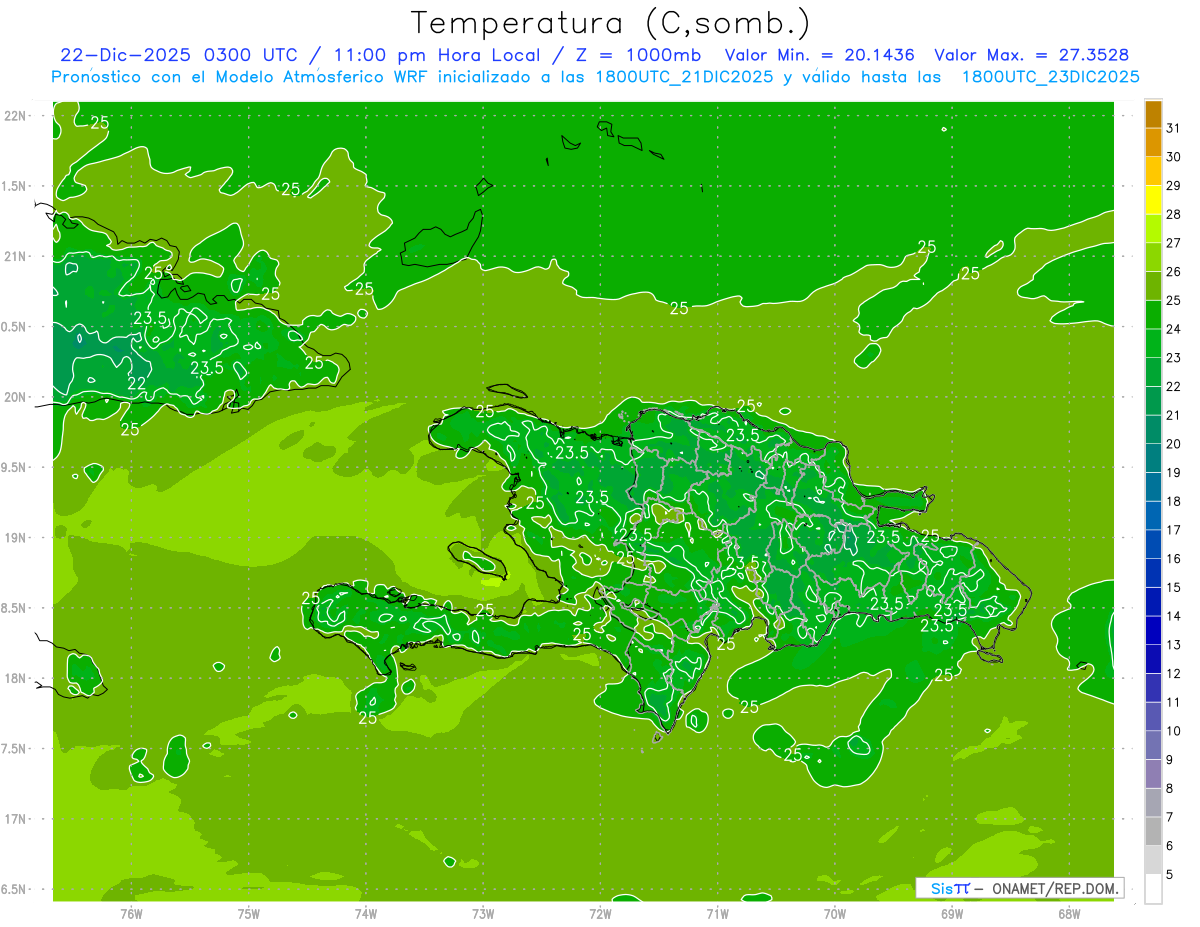Pick the lime colorbar swatch between 26 and 27
Screen dimensions: 1200x927
point(1153,257)
